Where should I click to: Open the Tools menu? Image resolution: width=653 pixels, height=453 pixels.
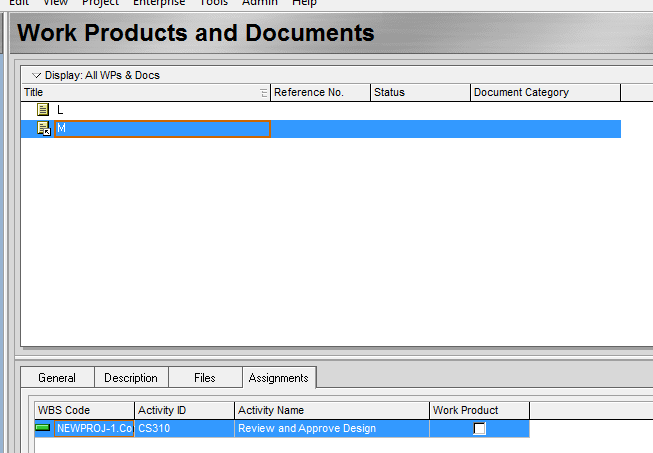214,2
